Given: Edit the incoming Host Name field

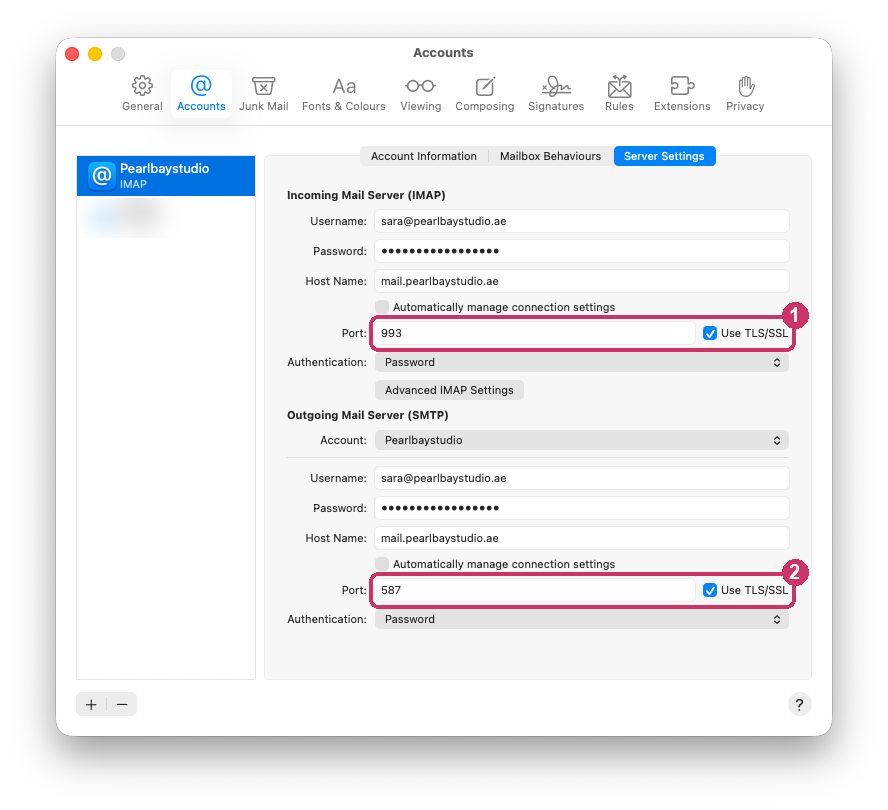Looking at the screenshot, I should click(x=581, y=282).
